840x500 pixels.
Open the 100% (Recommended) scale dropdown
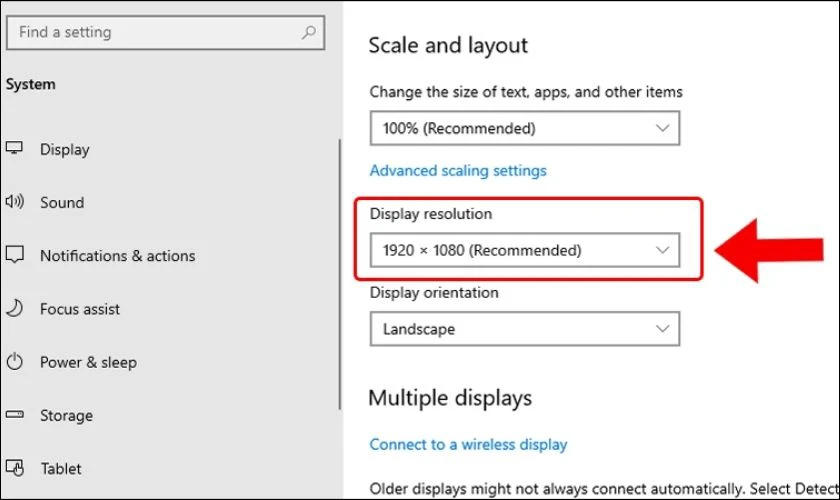524,128
